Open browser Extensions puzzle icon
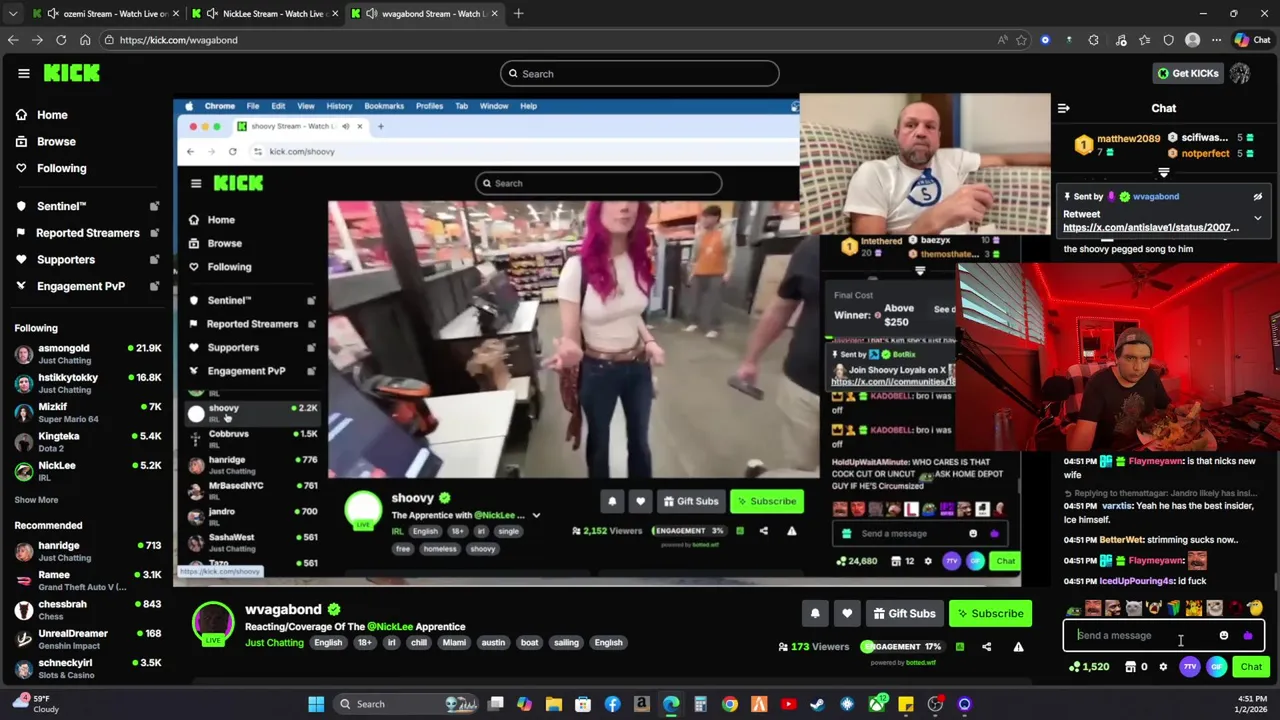Screen dimensions: 1280x720 1093,40
